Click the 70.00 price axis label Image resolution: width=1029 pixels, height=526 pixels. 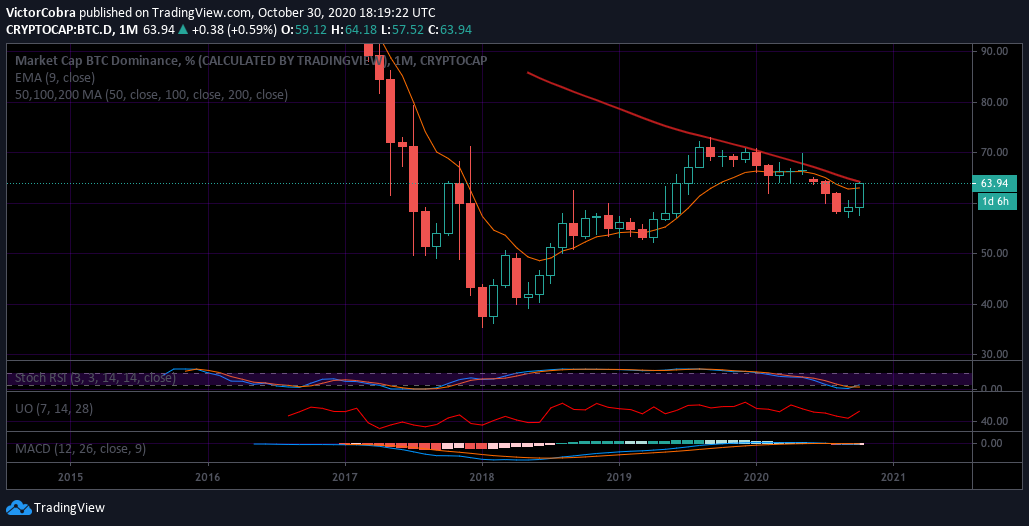[994, 153]
